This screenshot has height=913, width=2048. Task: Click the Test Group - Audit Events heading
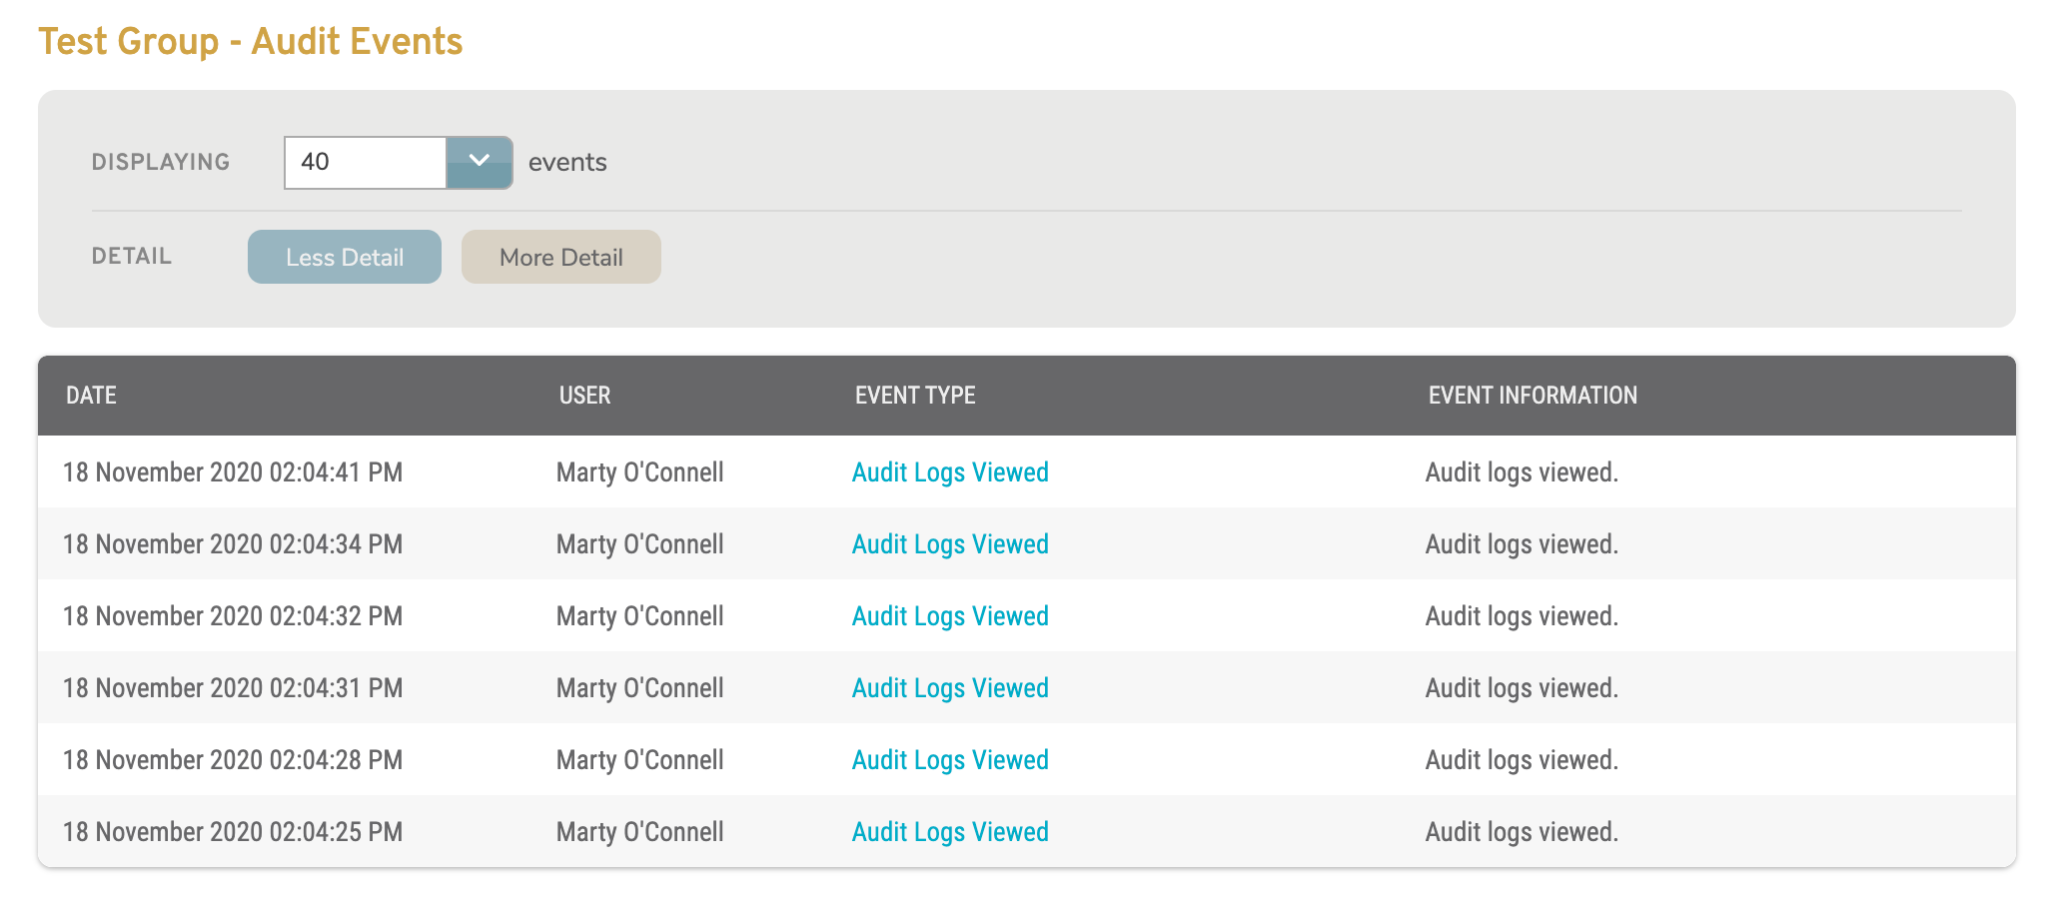click(x=251, y=41)
